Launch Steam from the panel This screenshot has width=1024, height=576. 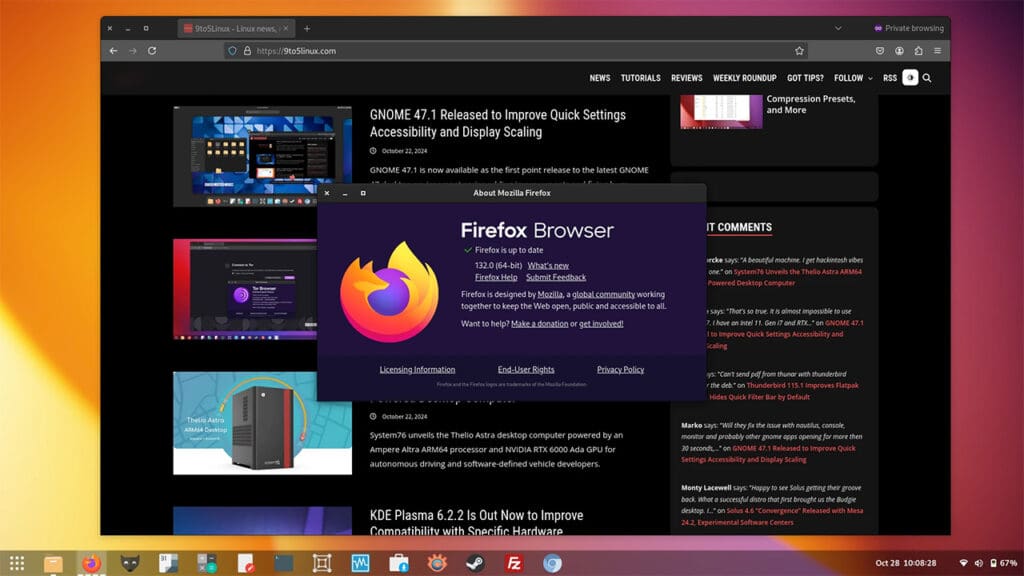[x=475, y=563]
